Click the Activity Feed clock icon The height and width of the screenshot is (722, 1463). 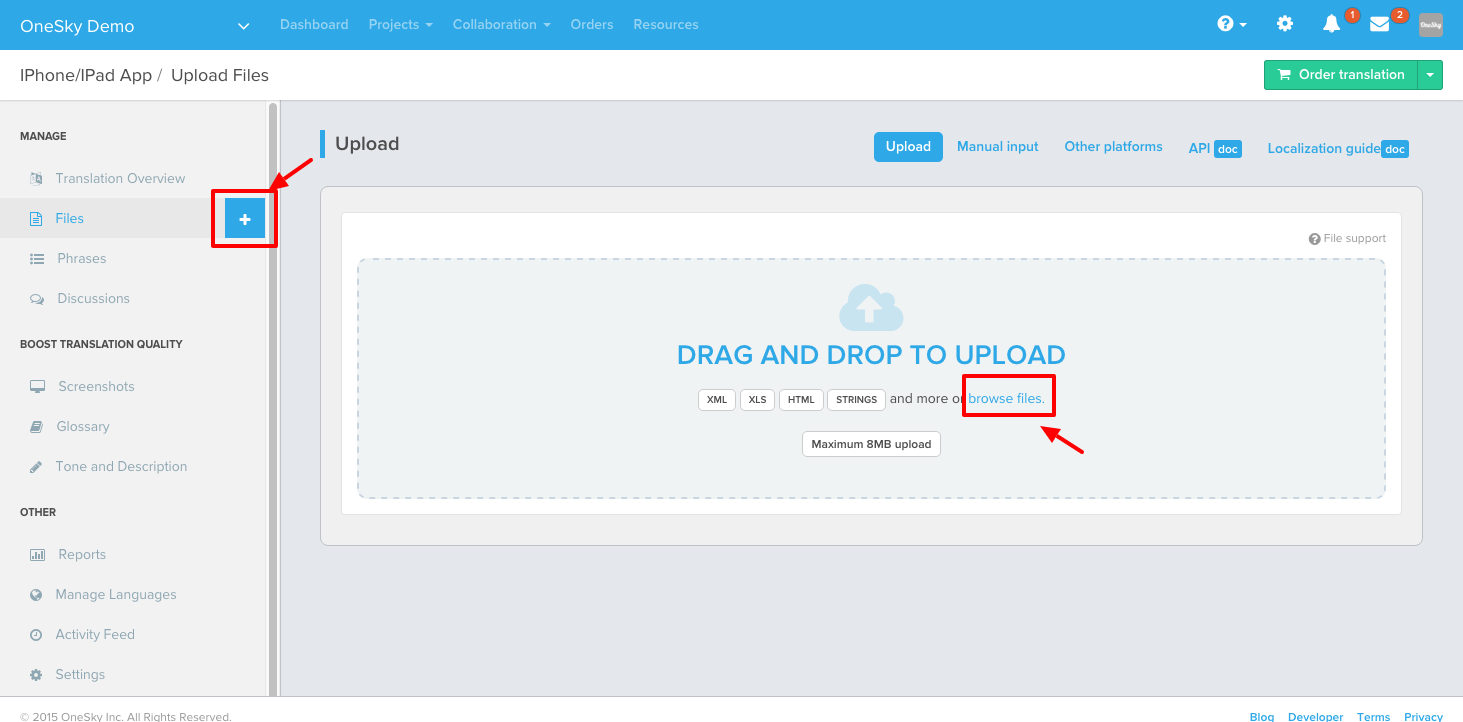pyautogui.click(x=36, y=634)
